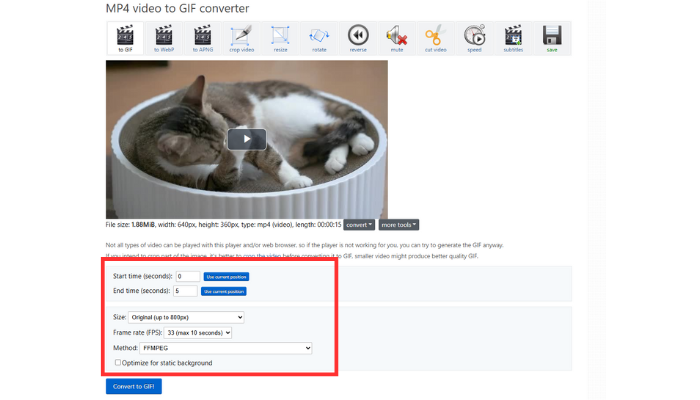The height and width of the screenshot is (400, 700).
Task: Use current position for End time
Action: (x=224, y=292)
